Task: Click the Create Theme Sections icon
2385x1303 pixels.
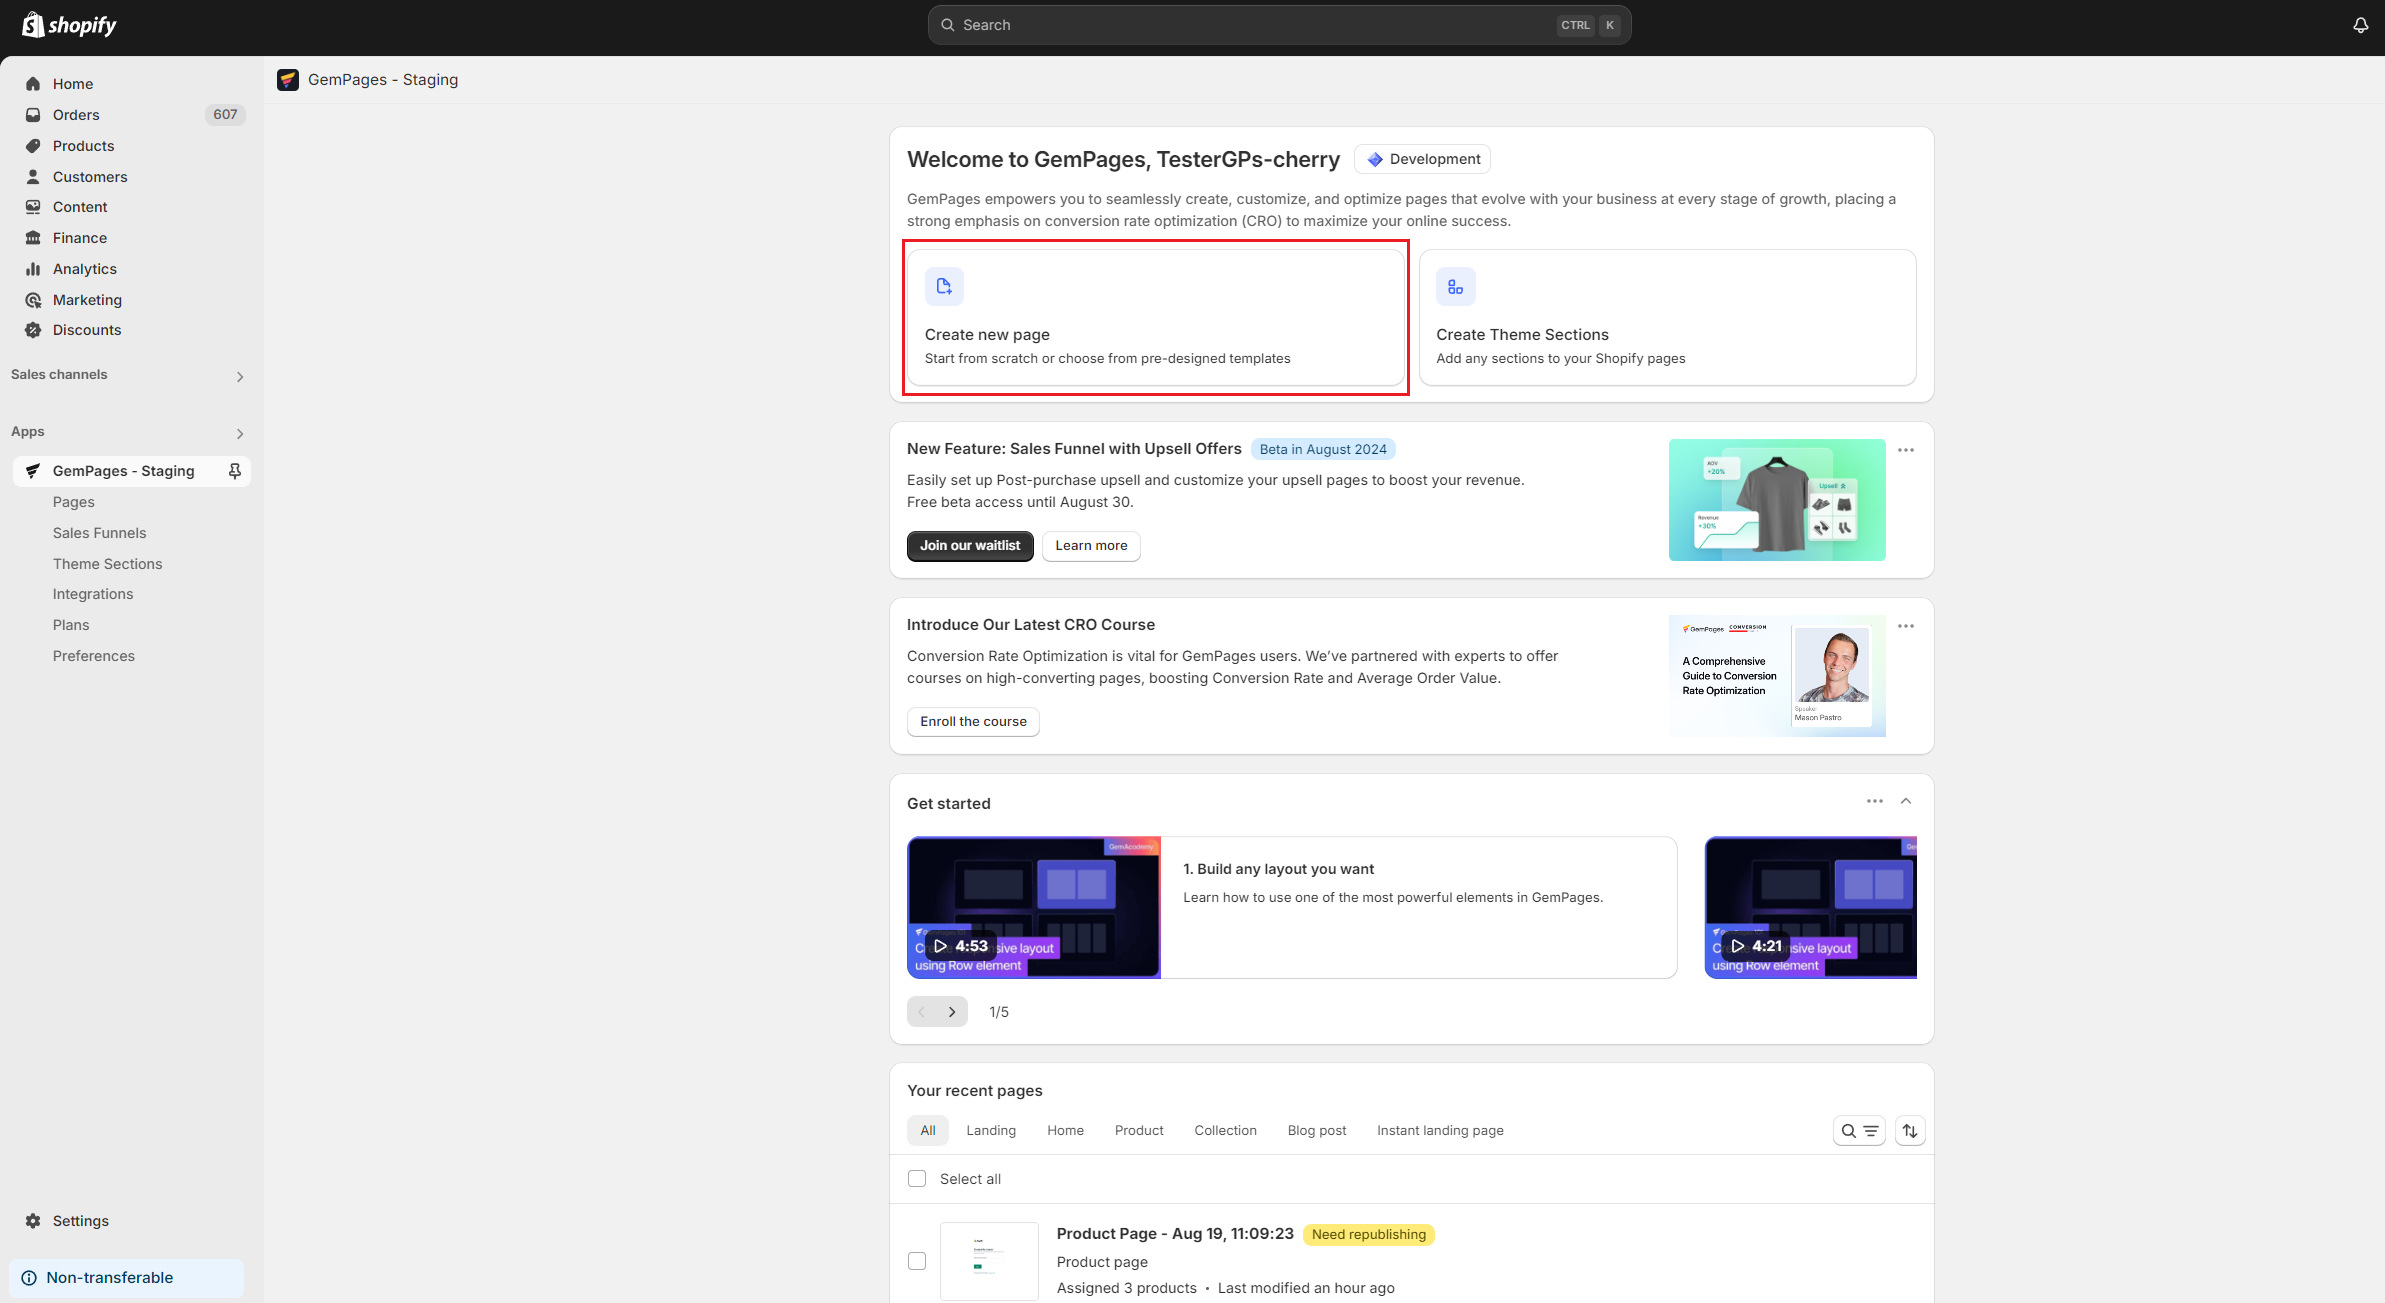Action: coord(1455,287)
